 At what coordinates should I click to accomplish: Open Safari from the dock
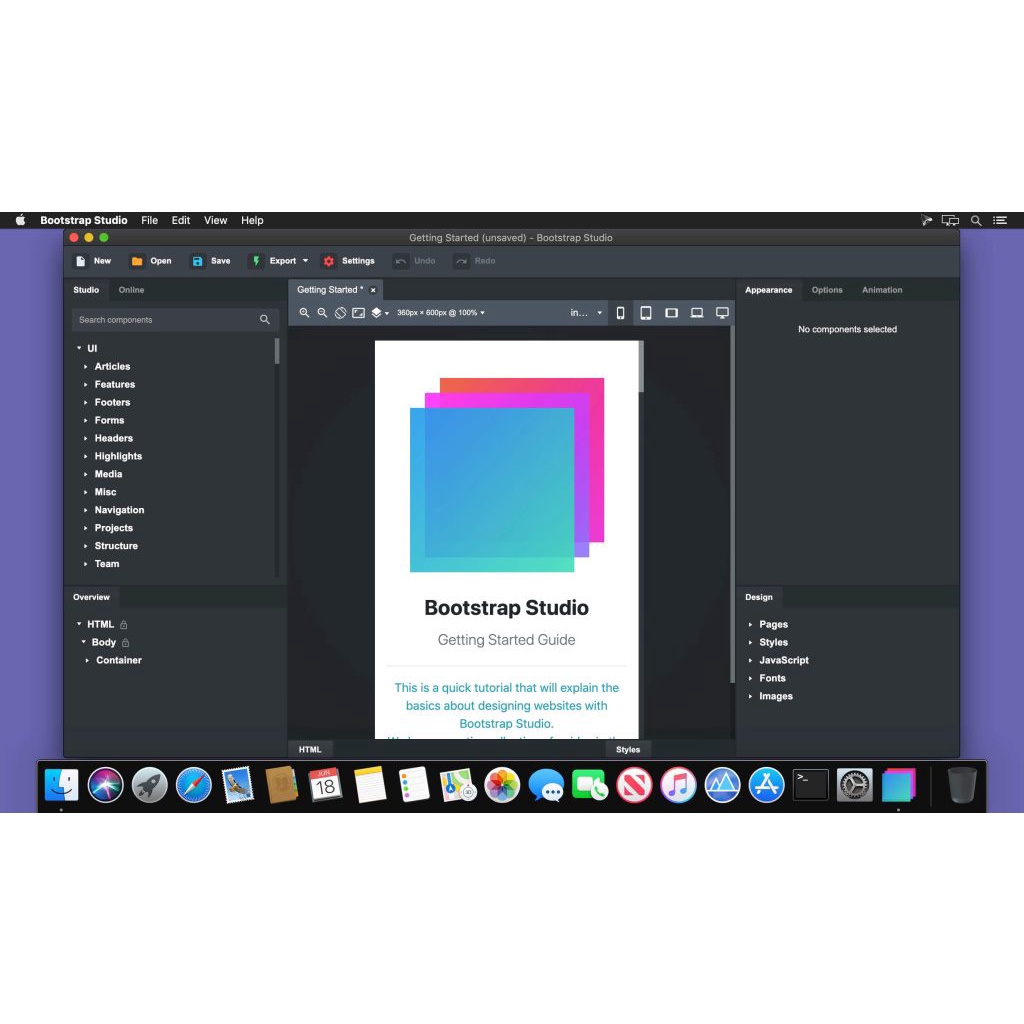tap(194, 785)
